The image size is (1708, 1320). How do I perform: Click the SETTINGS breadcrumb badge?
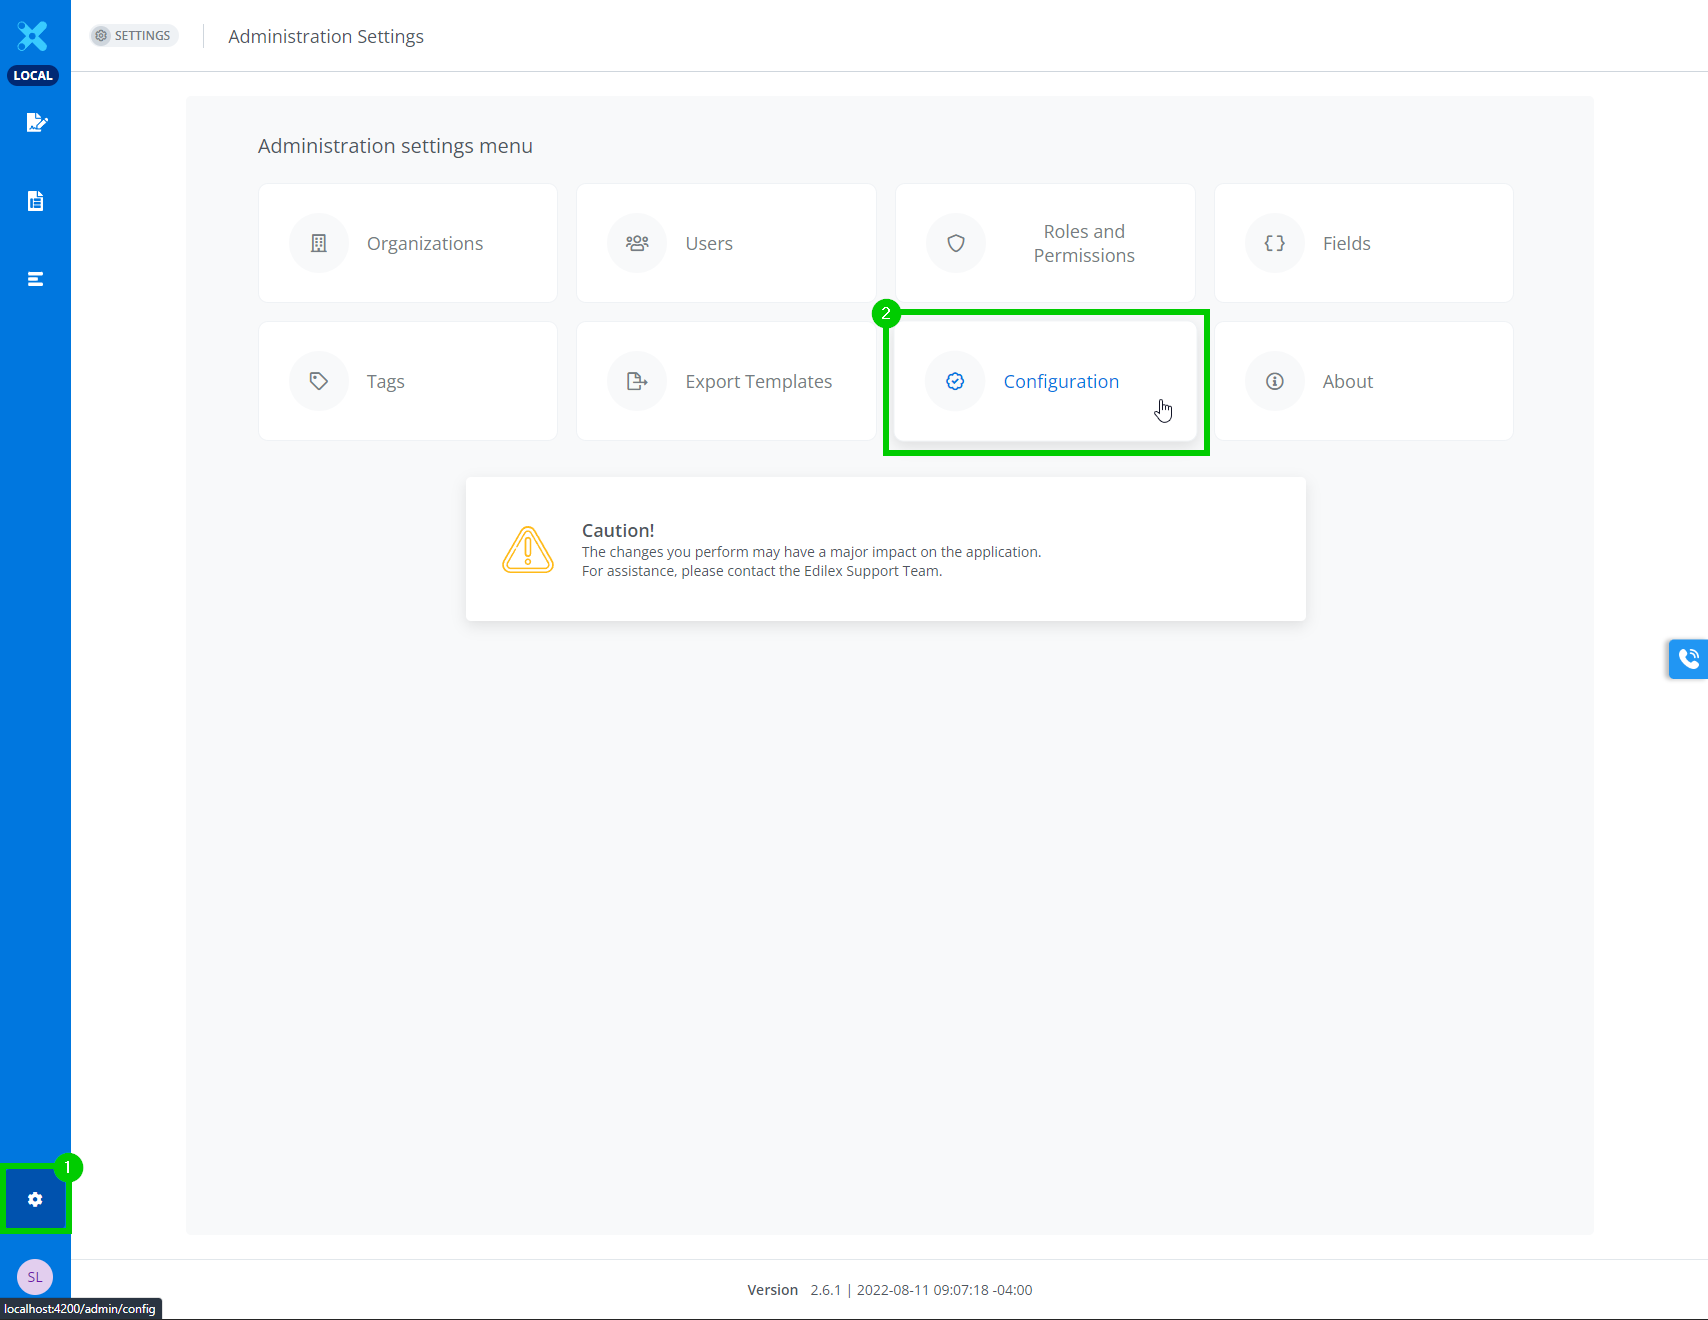click(133, 36)
